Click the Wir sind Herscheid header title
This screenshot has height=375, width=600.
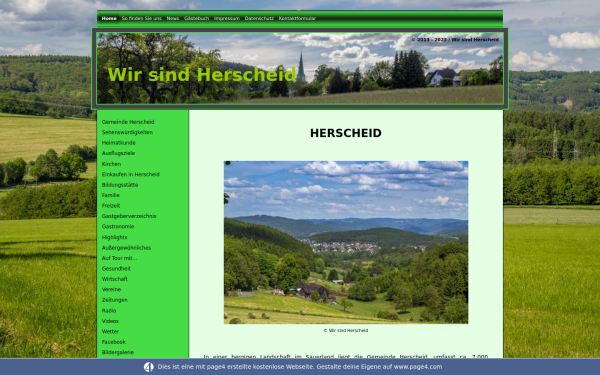pos(202,75)
